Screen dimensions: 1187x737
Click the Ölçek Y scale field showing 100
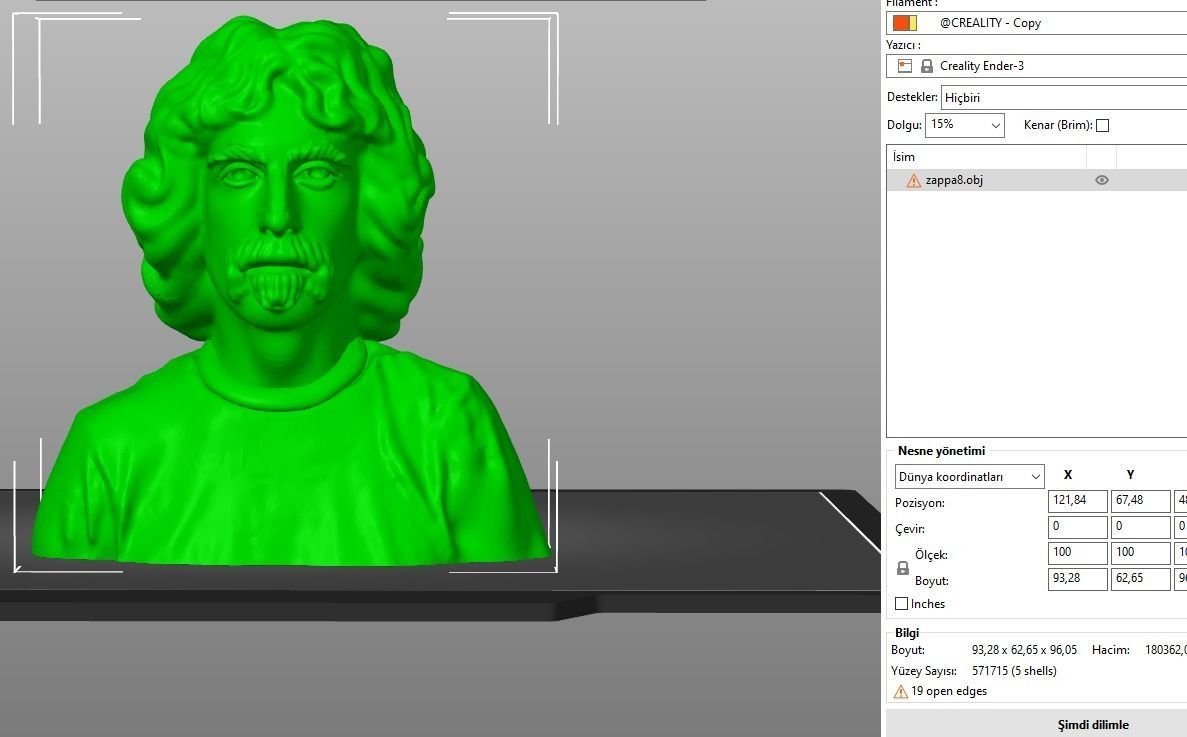pyautogui.click(x=1140, y=553)
